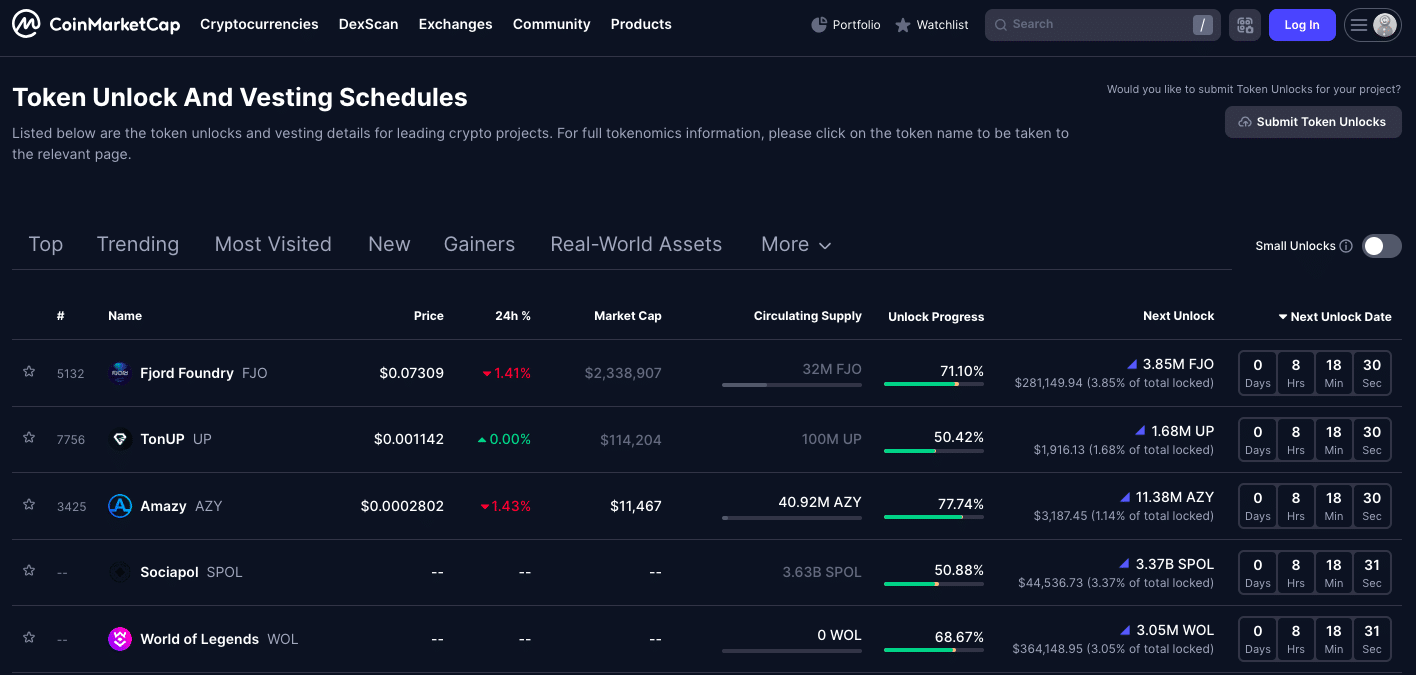Click Amazy market cap $11,467

(x=636, y=506)
